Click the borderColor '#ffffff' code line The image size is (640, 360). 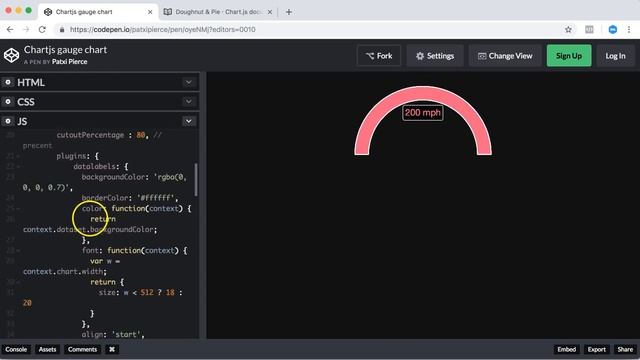pos(130,198)
